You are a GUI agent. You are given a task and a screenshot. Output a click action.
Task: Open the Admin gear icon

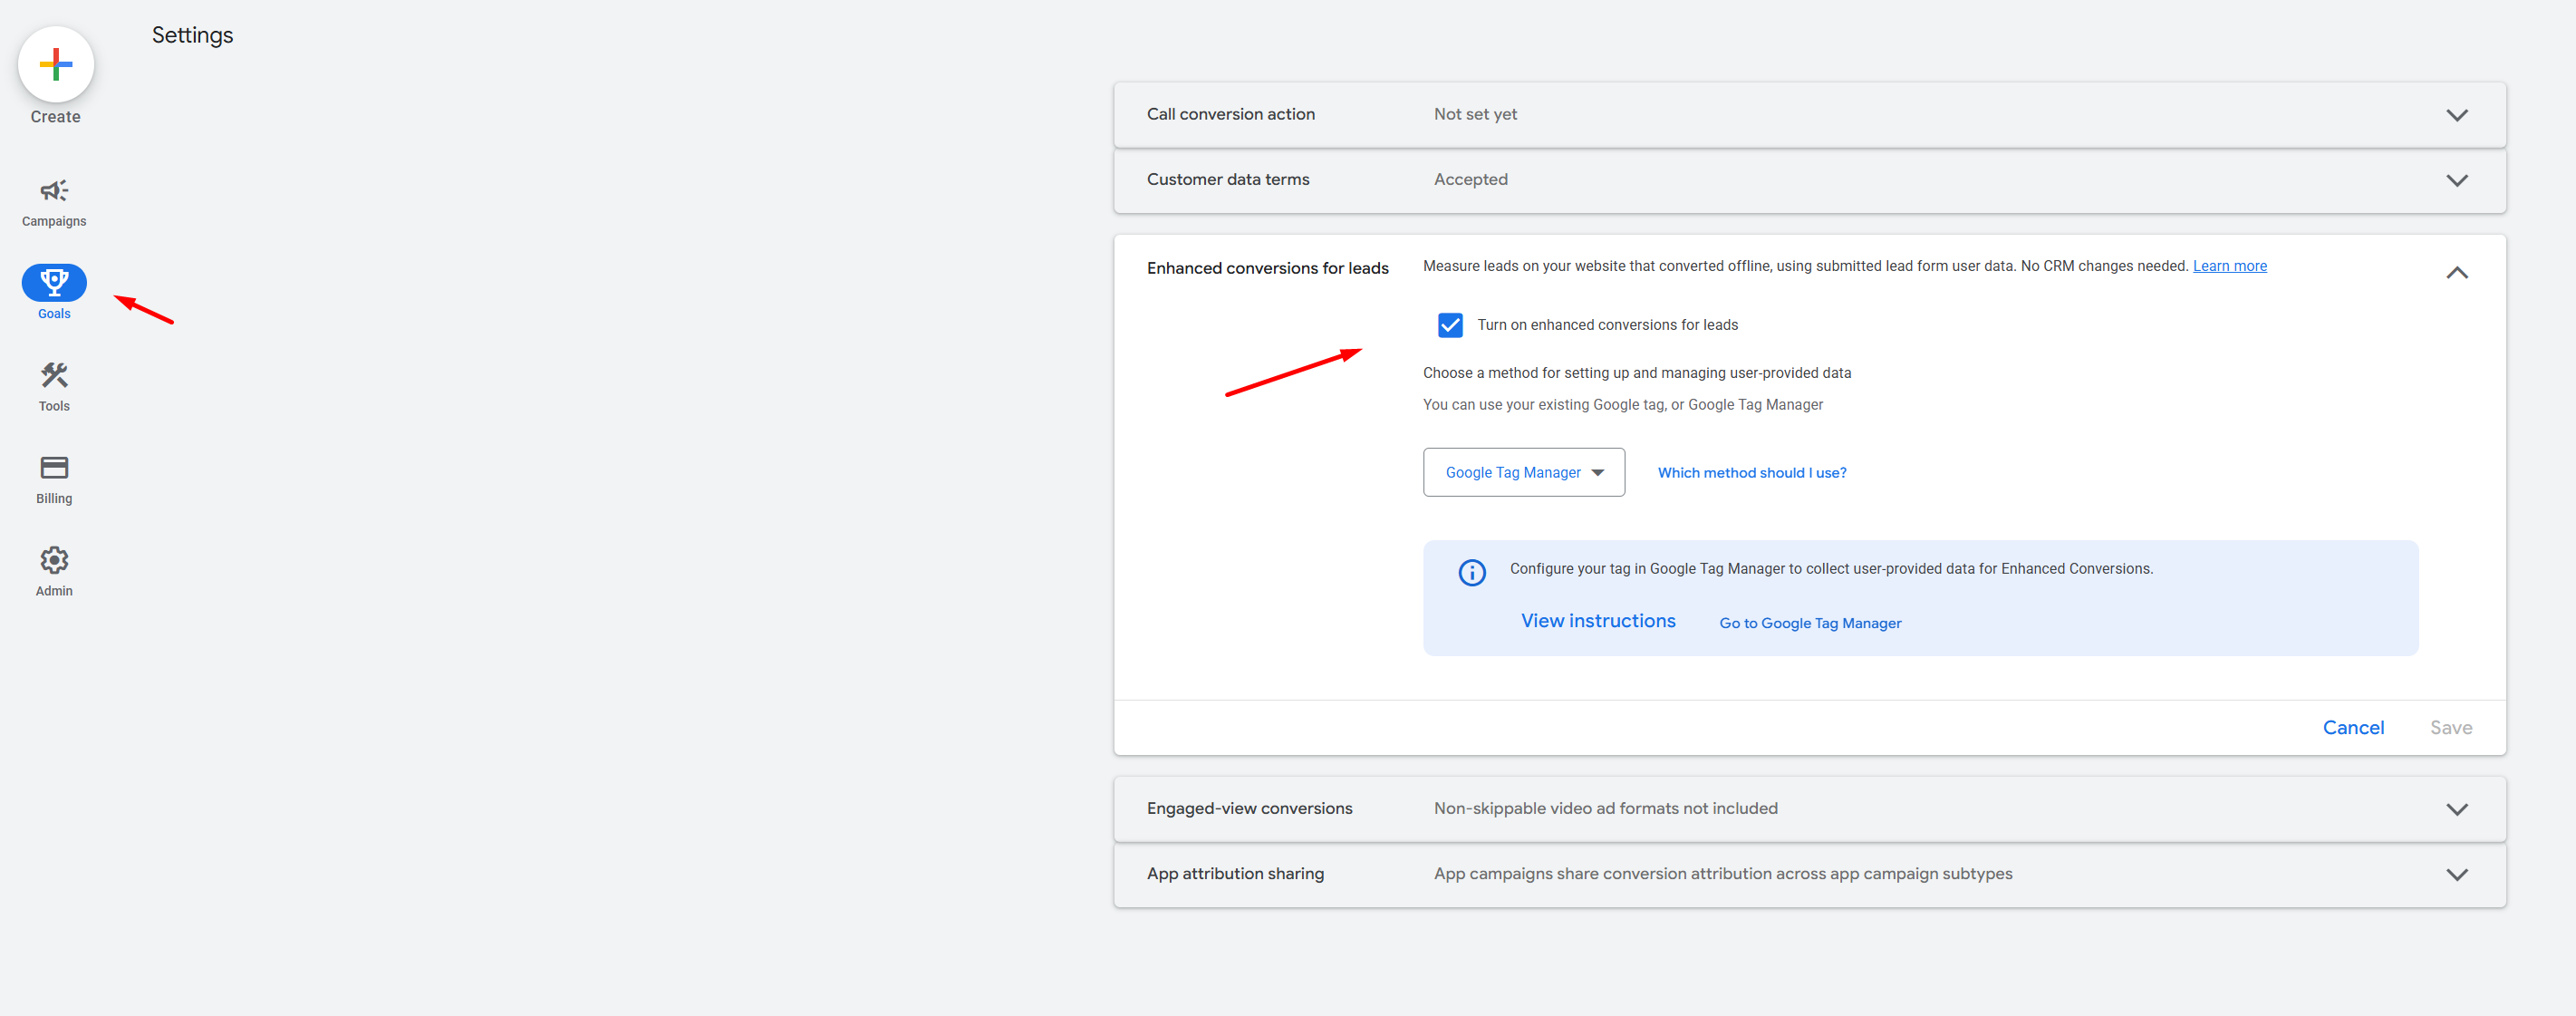tap(54, 560)
